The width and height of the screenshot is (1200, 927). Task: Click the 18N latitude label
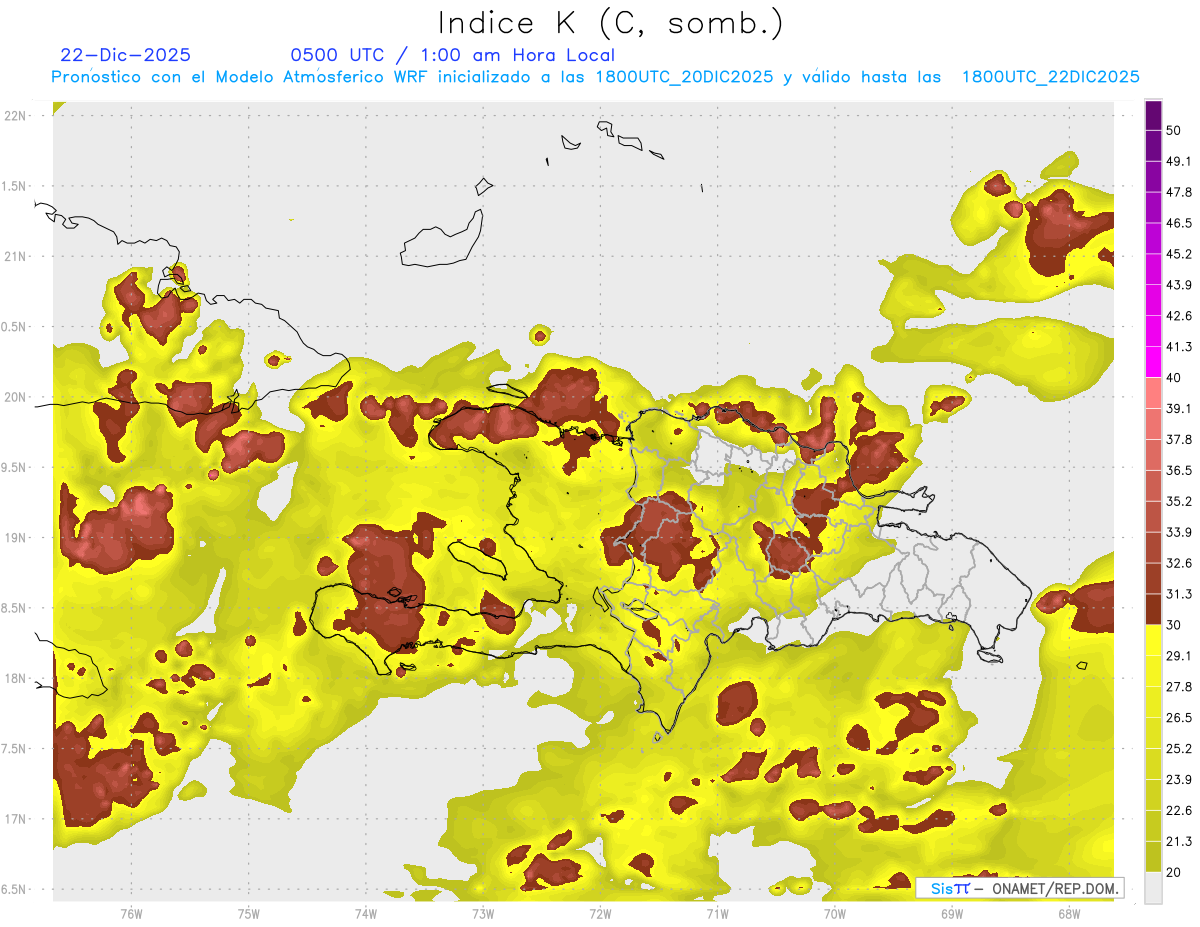click(x=17, y=679)
